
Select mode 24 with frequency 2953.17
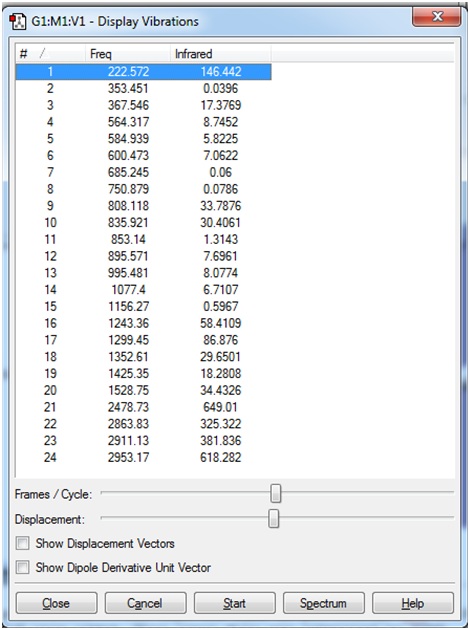pyautogui.click(x=144, y=457)
